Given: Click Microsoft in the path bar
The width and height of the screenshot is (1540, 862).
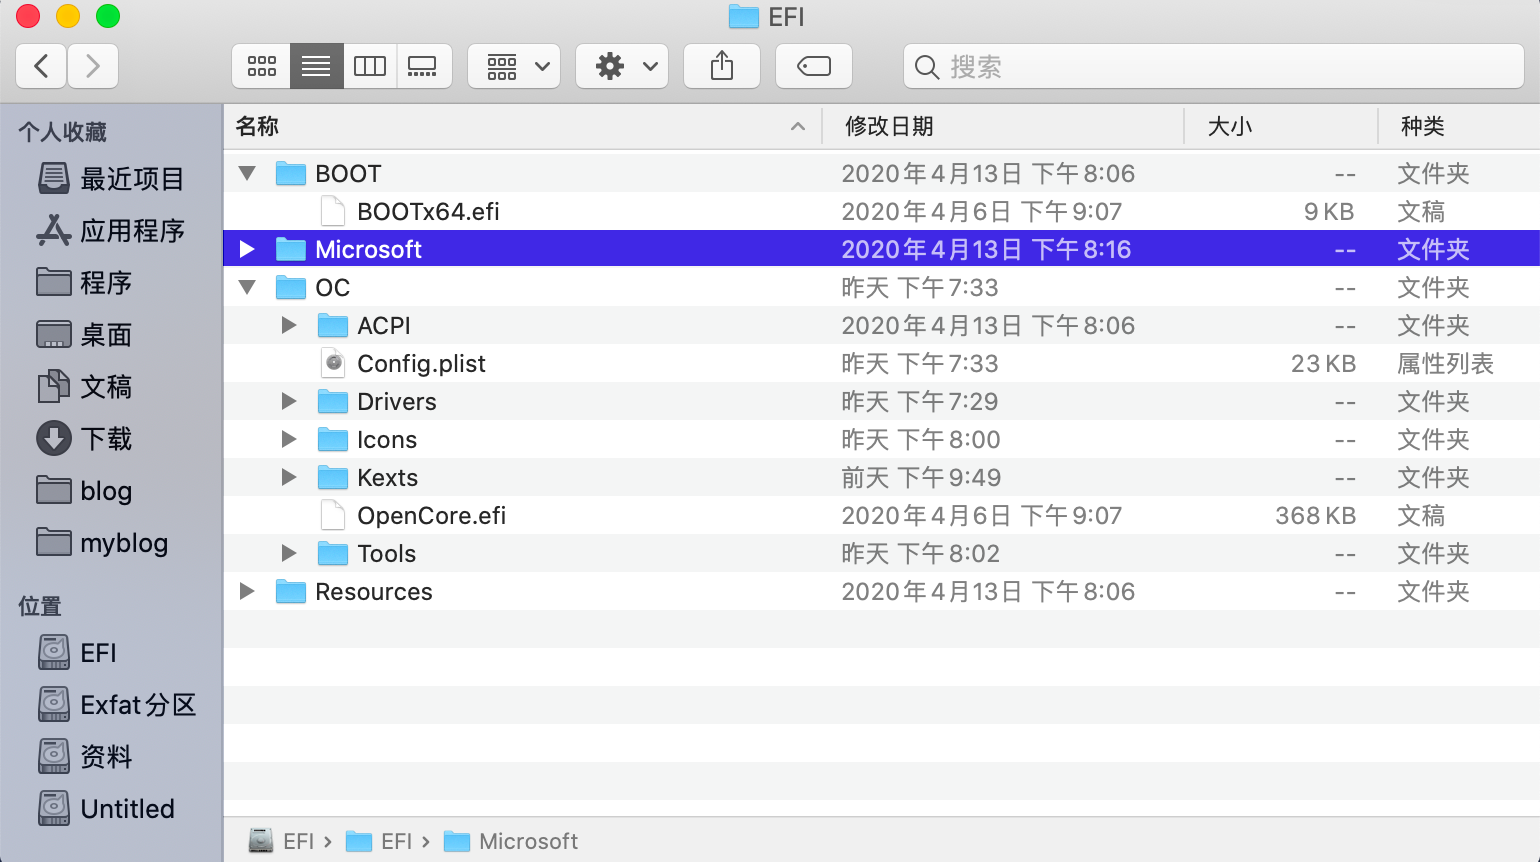Looking at the screenshot, I should [511, 841].
